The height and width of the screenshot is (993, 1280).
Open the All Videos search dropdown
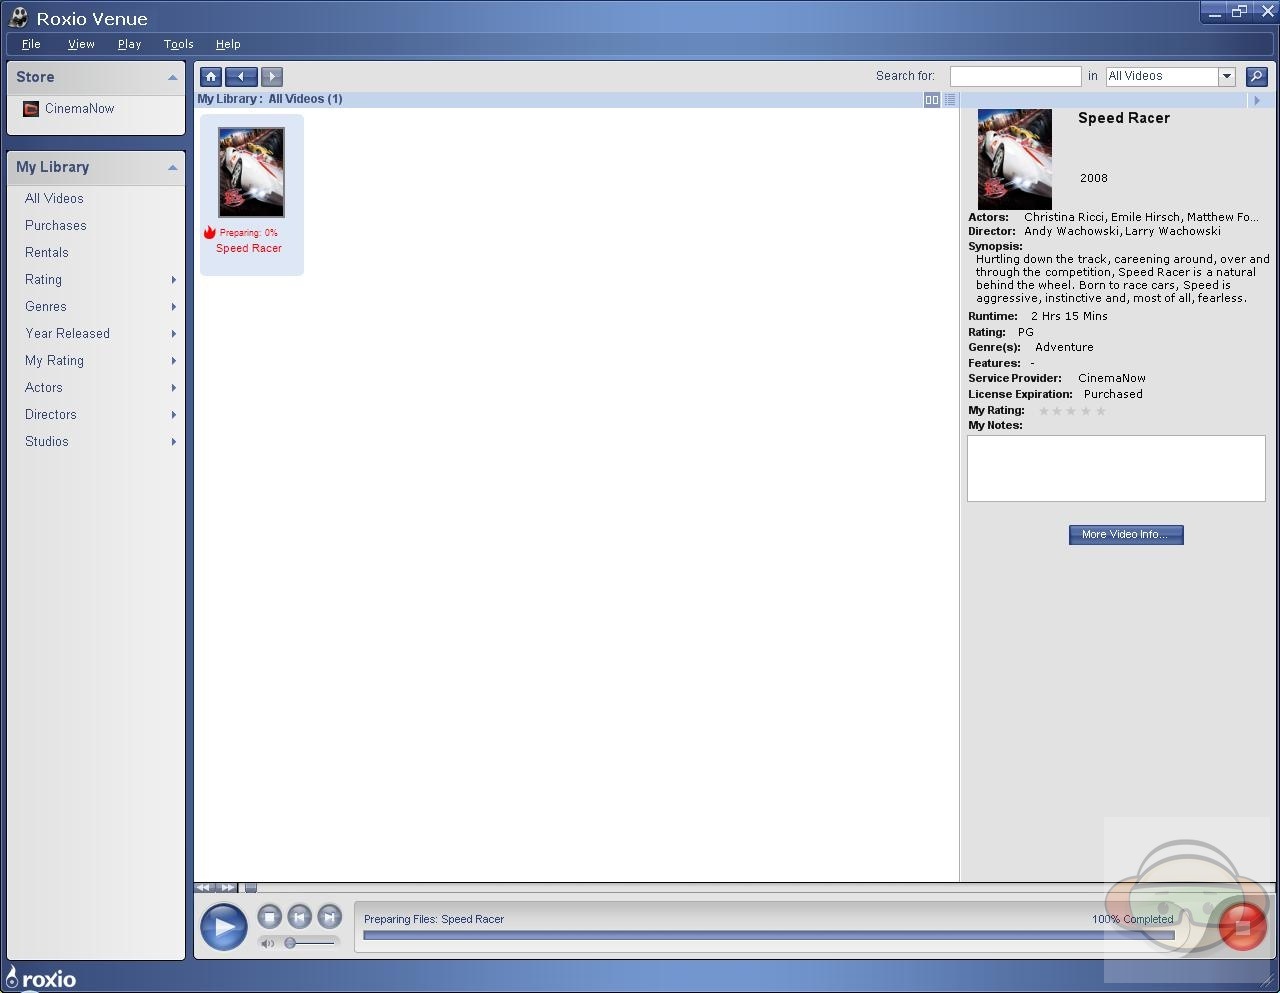1226,77
